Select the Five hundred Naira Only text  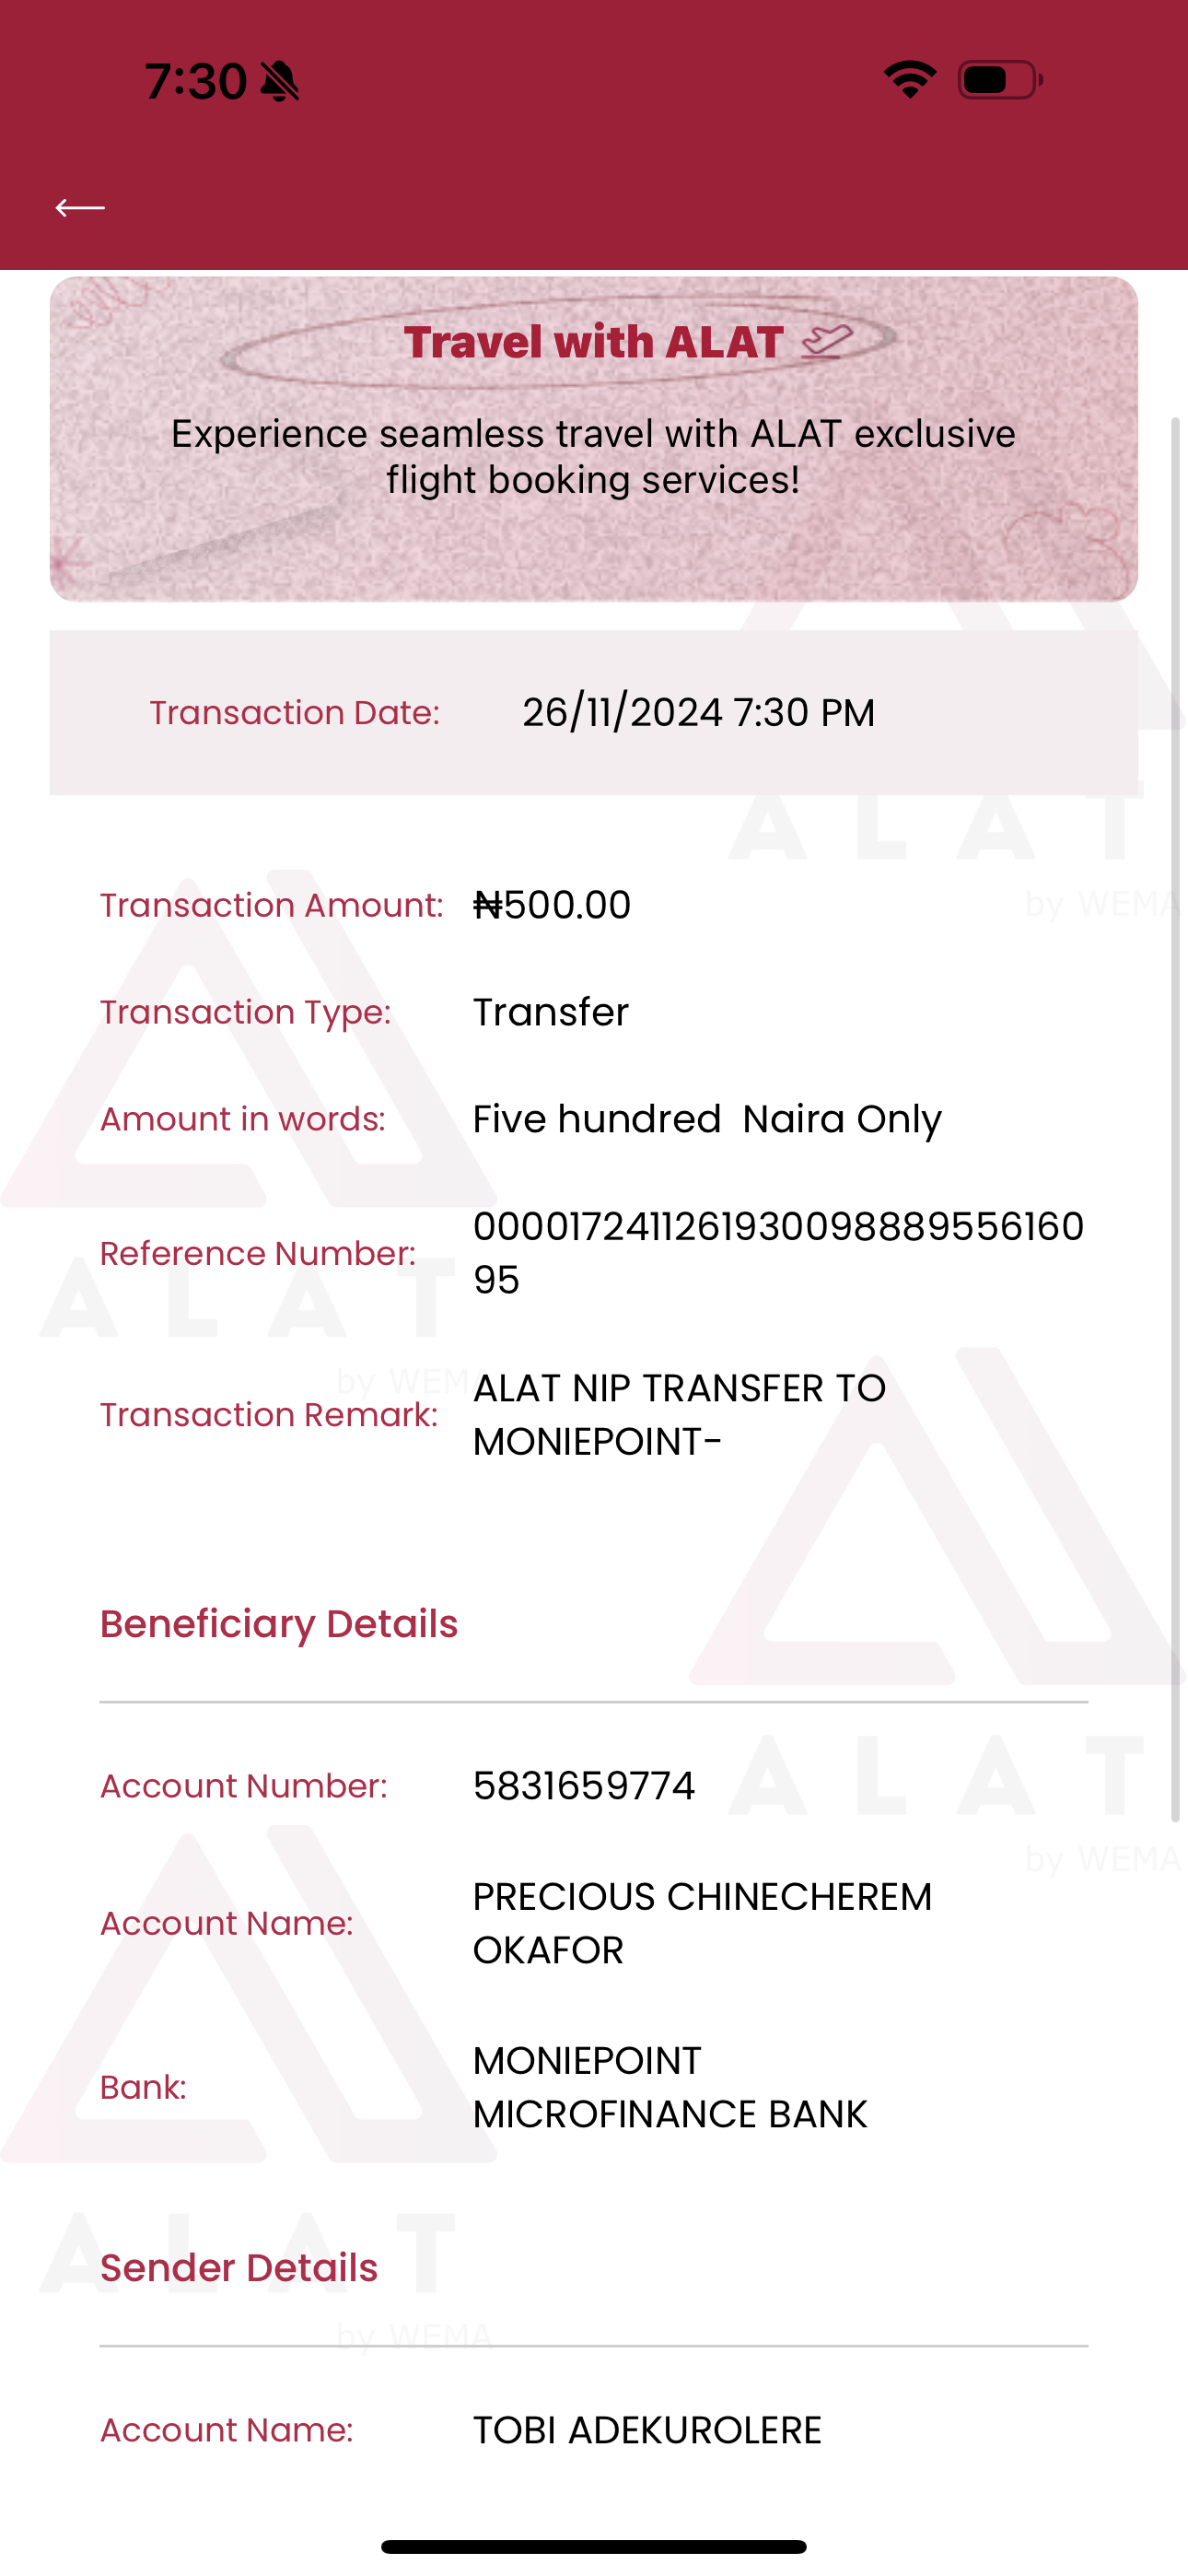click(x=707, y=1119)
